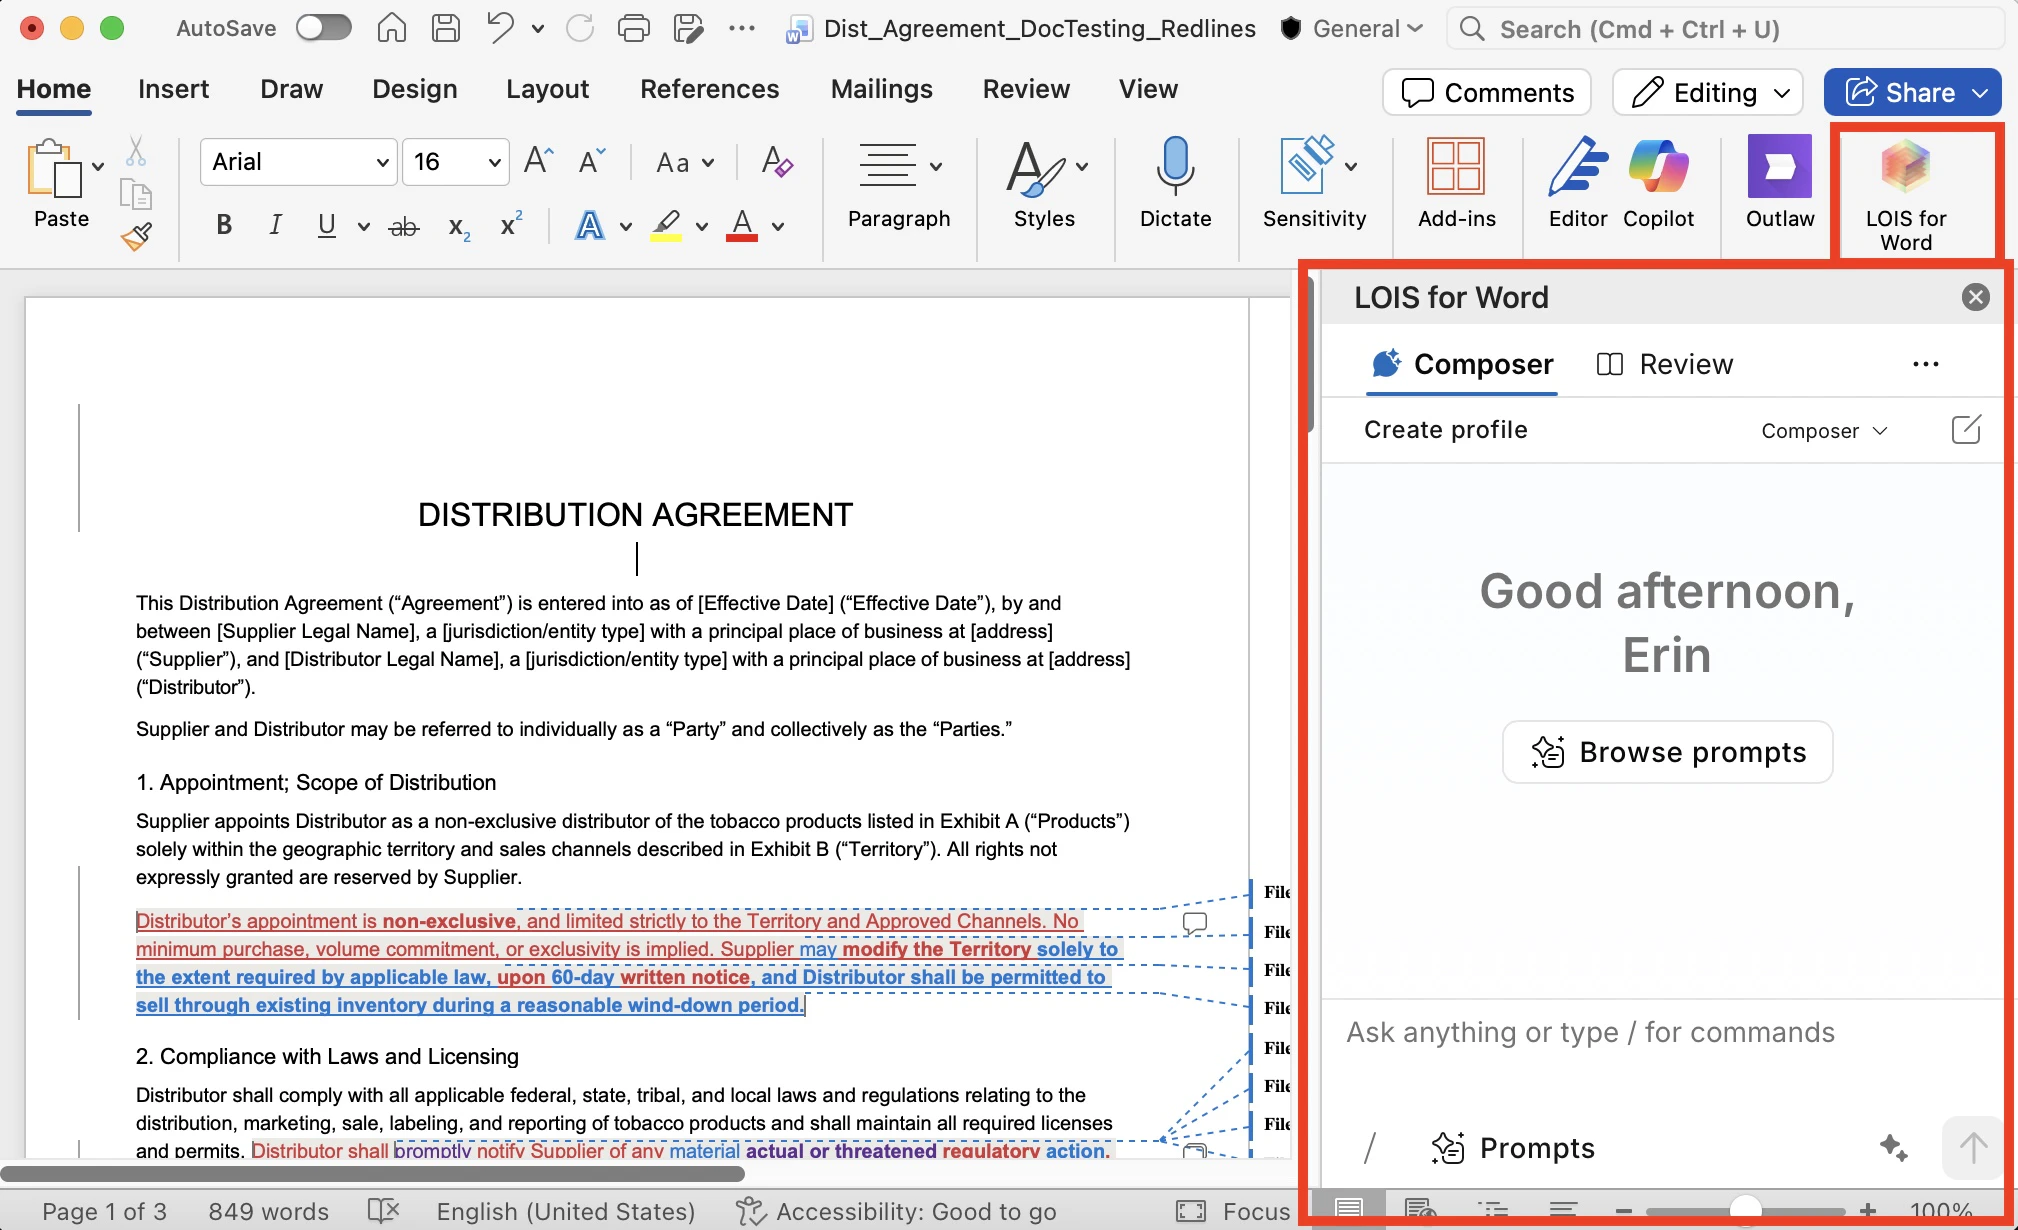Open the Sensitivity label dropdown
Viewport: 2018px width, 1230px height.
click(x=1351, y=166)
